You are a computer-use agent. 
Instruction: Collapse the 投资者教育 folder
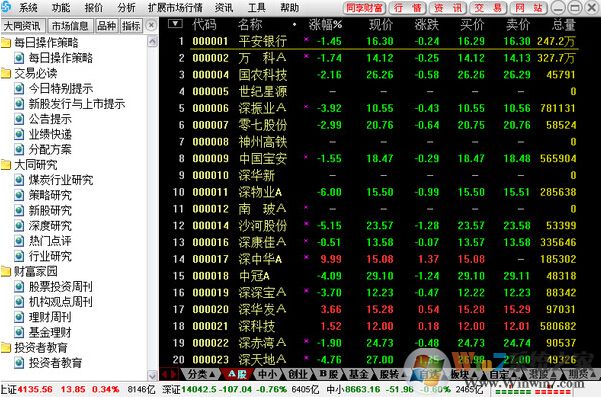click(6, 348)
